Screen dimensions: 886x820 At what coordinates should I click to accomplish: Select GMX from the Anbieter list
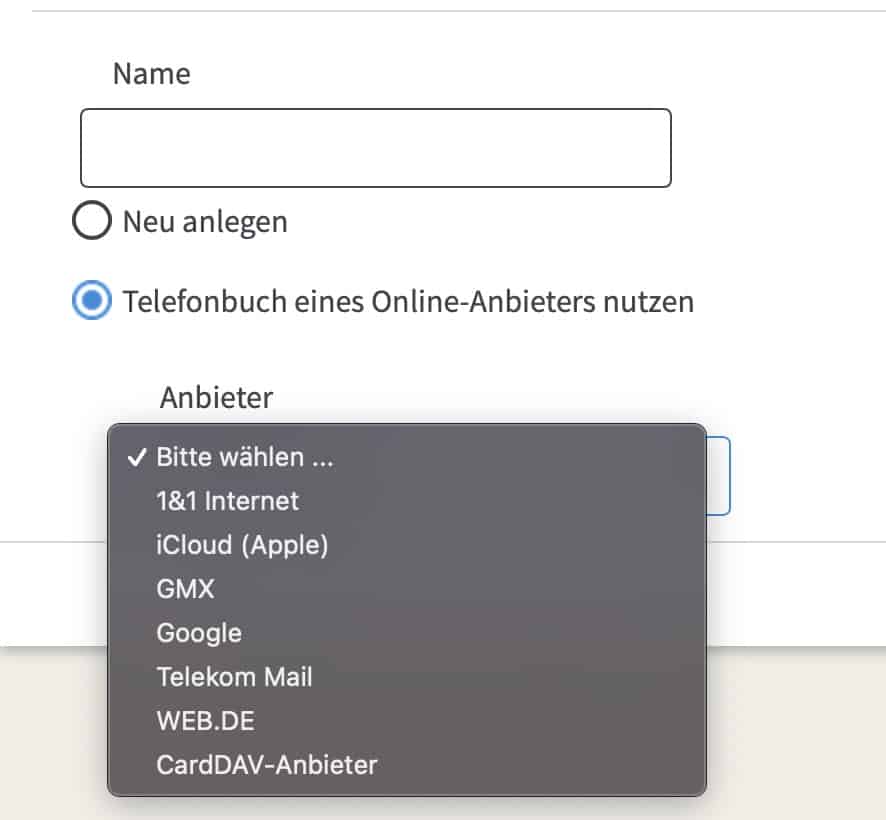pyautogui.click(x=406, y=589)
